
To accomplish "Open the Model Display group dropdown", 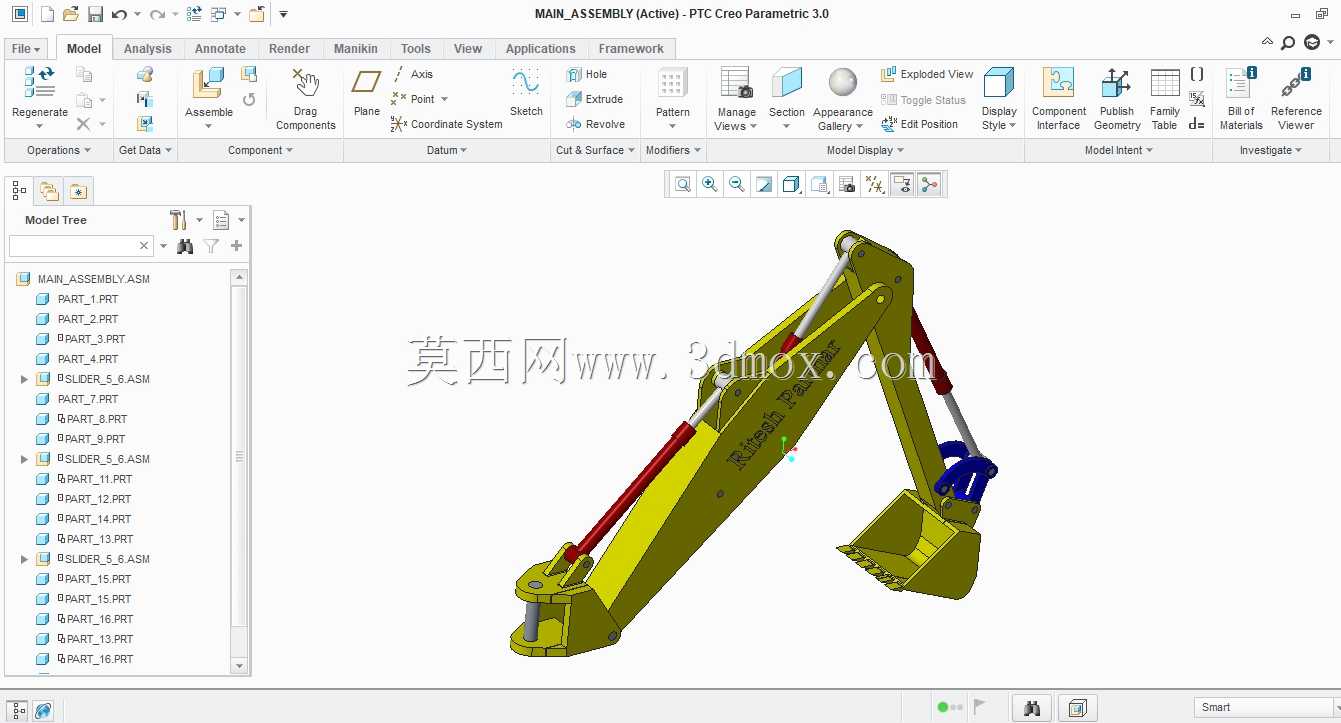I will click(865, 150).
